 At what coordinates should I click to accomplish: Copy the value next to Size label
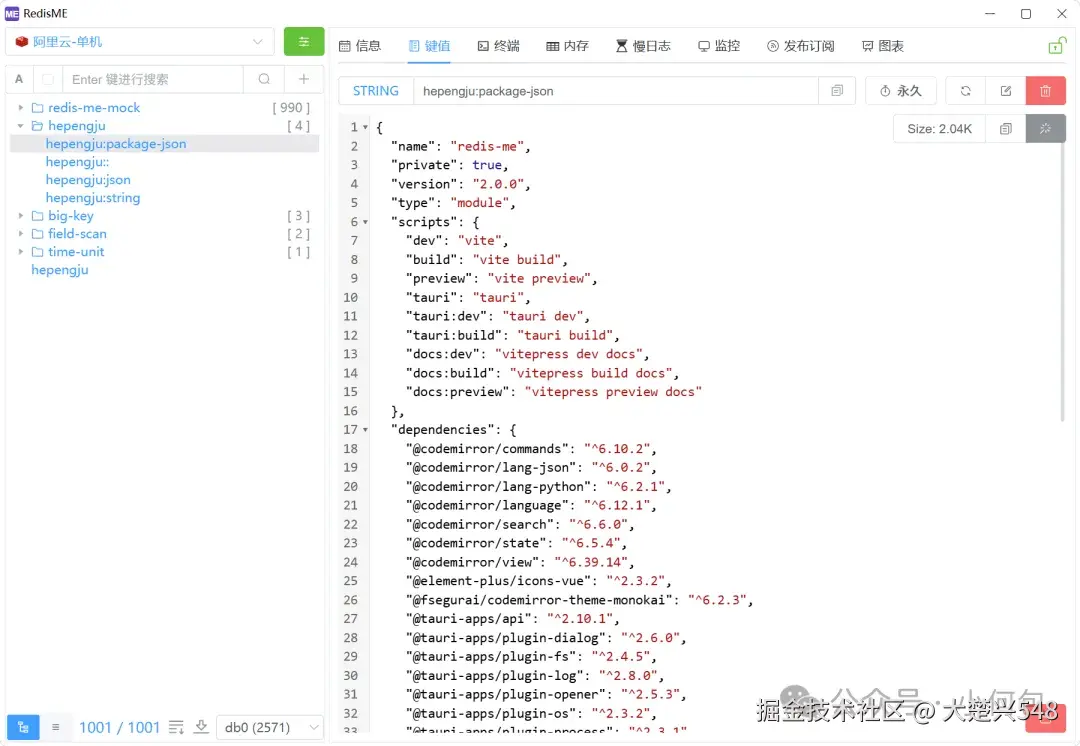[x=1006, y=129]
